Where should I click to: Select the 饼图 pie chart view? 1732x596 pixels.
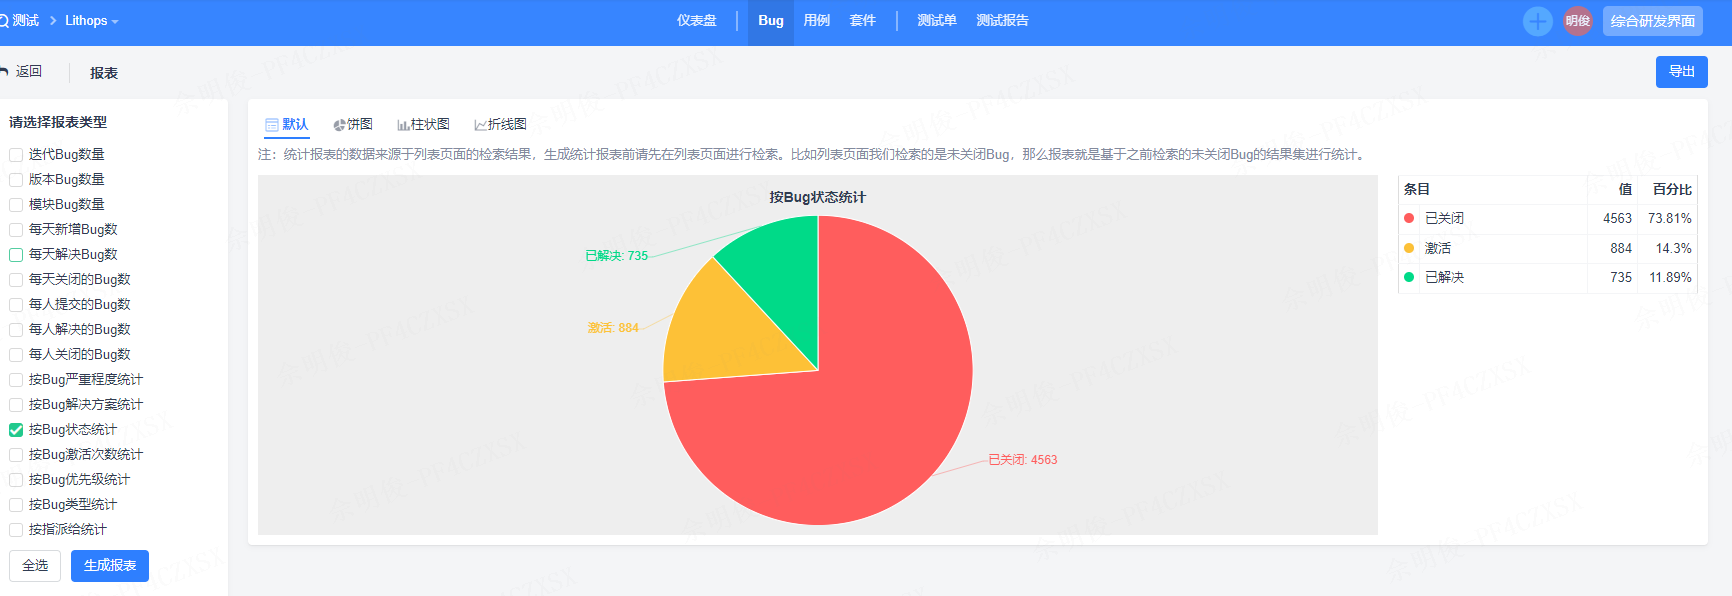tap(353, 125)
